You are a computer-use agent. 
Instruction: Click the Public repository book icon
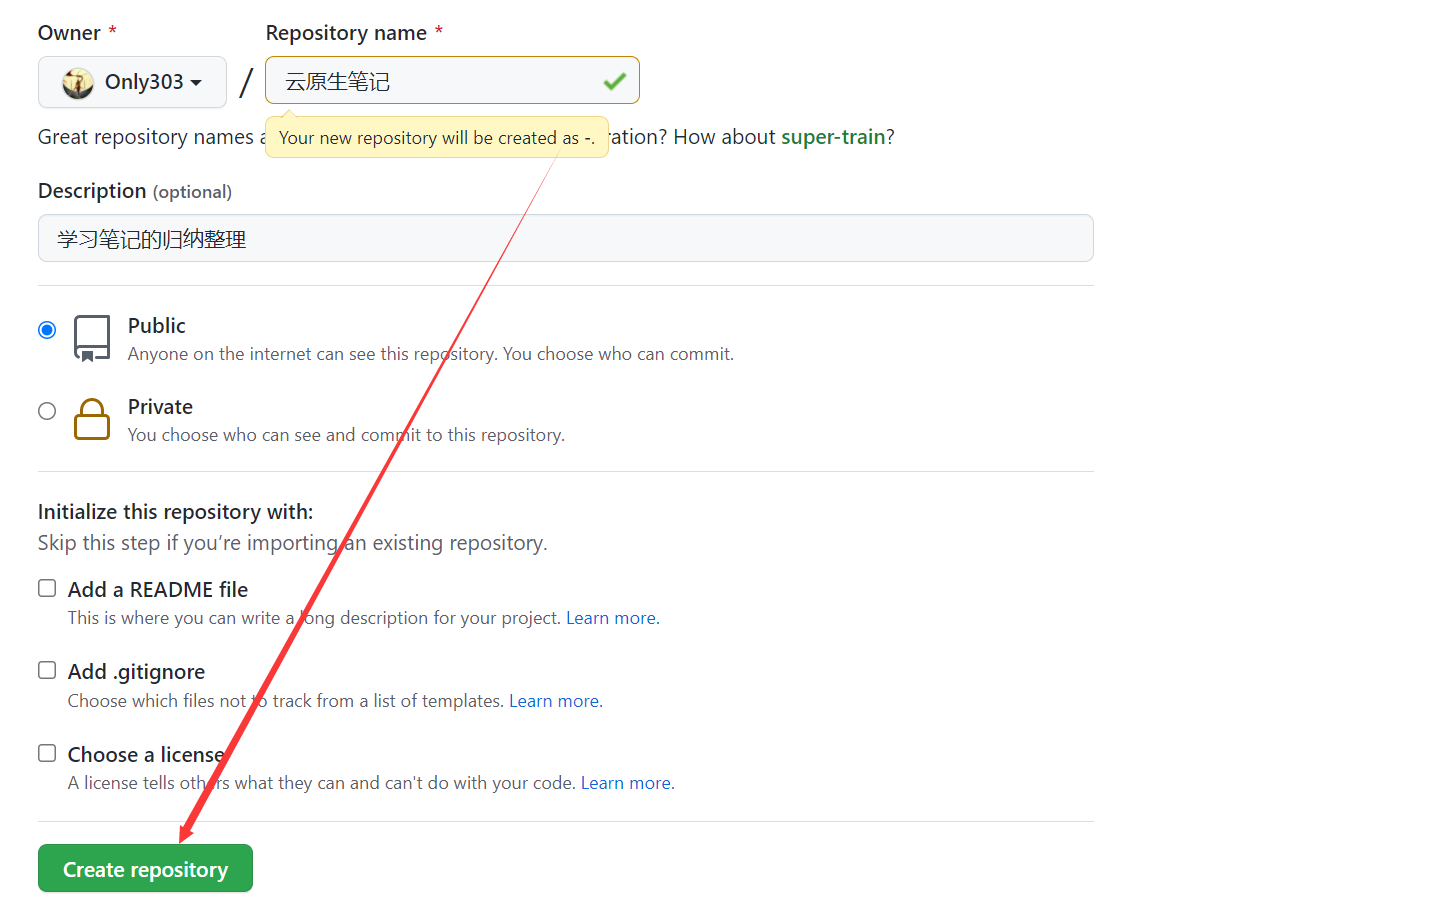point(92,338)
